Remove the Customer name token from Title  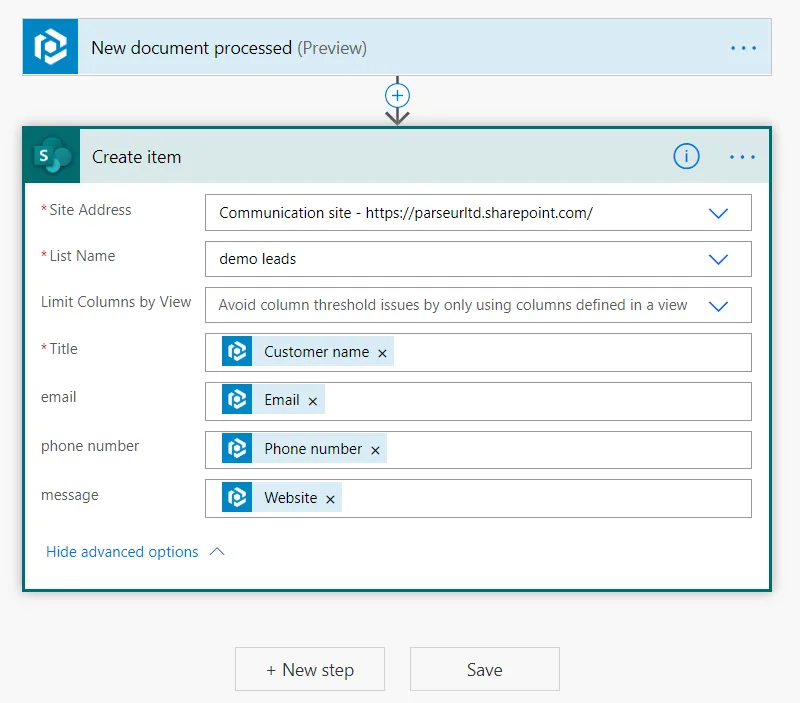click(383, 352)
